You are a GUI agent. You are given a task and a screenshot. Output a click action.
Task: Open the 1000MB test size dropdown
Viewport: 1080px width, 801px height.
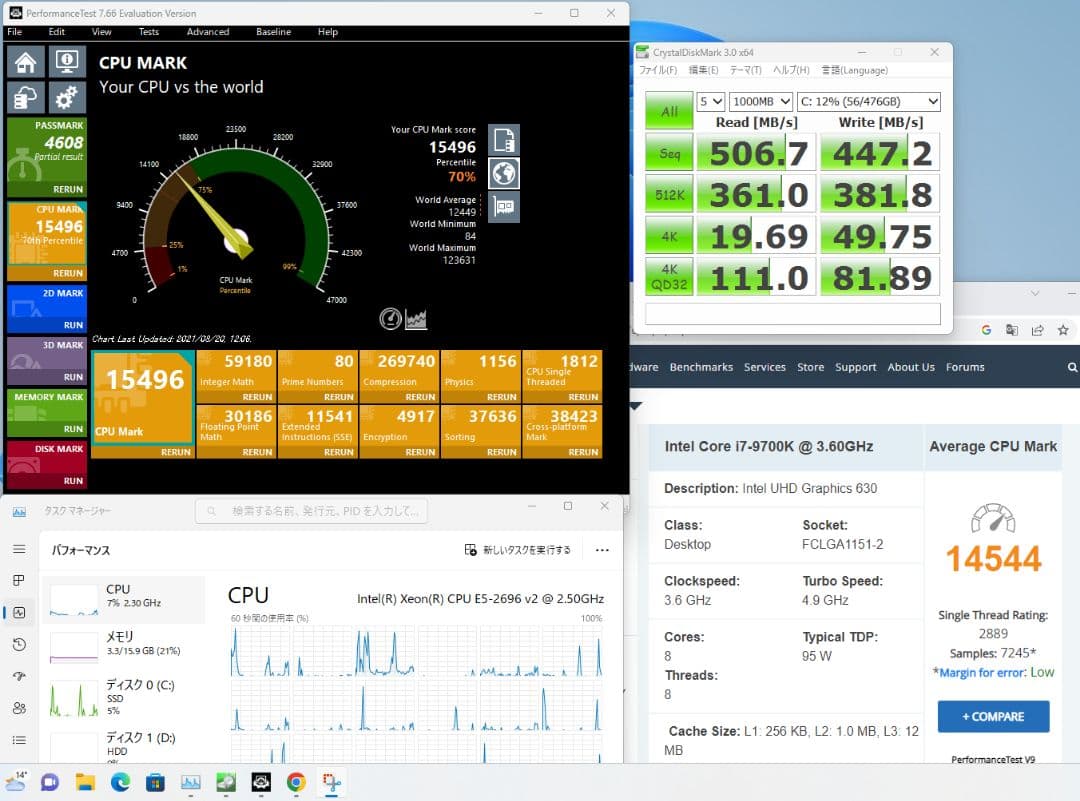760,102
